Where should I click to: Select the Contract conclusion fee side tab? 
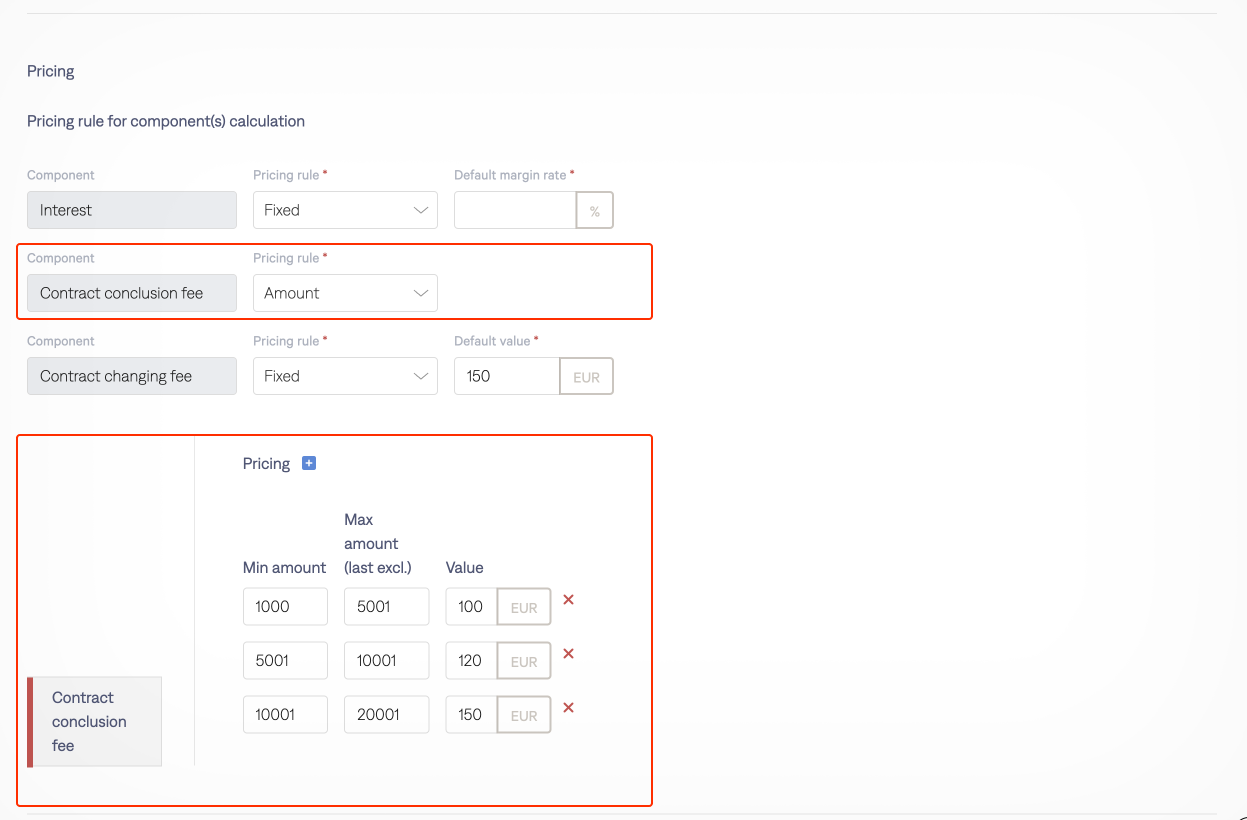point(95,722)
